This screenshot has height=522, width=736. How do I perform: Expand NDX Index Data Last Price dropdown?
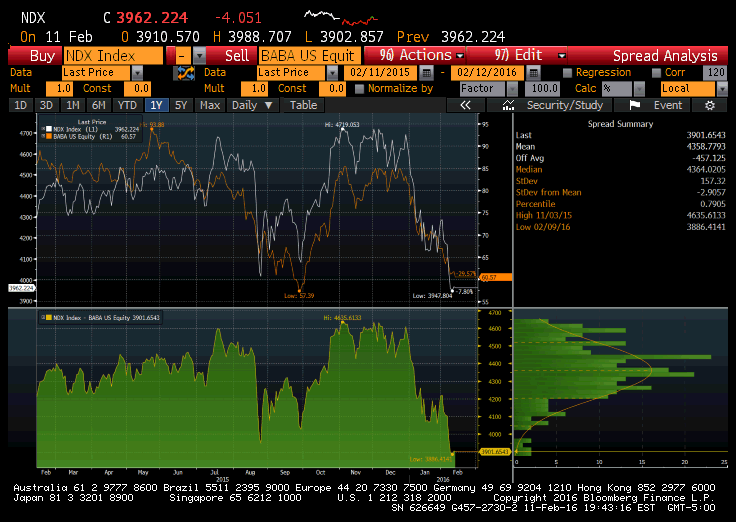(137, 73)
